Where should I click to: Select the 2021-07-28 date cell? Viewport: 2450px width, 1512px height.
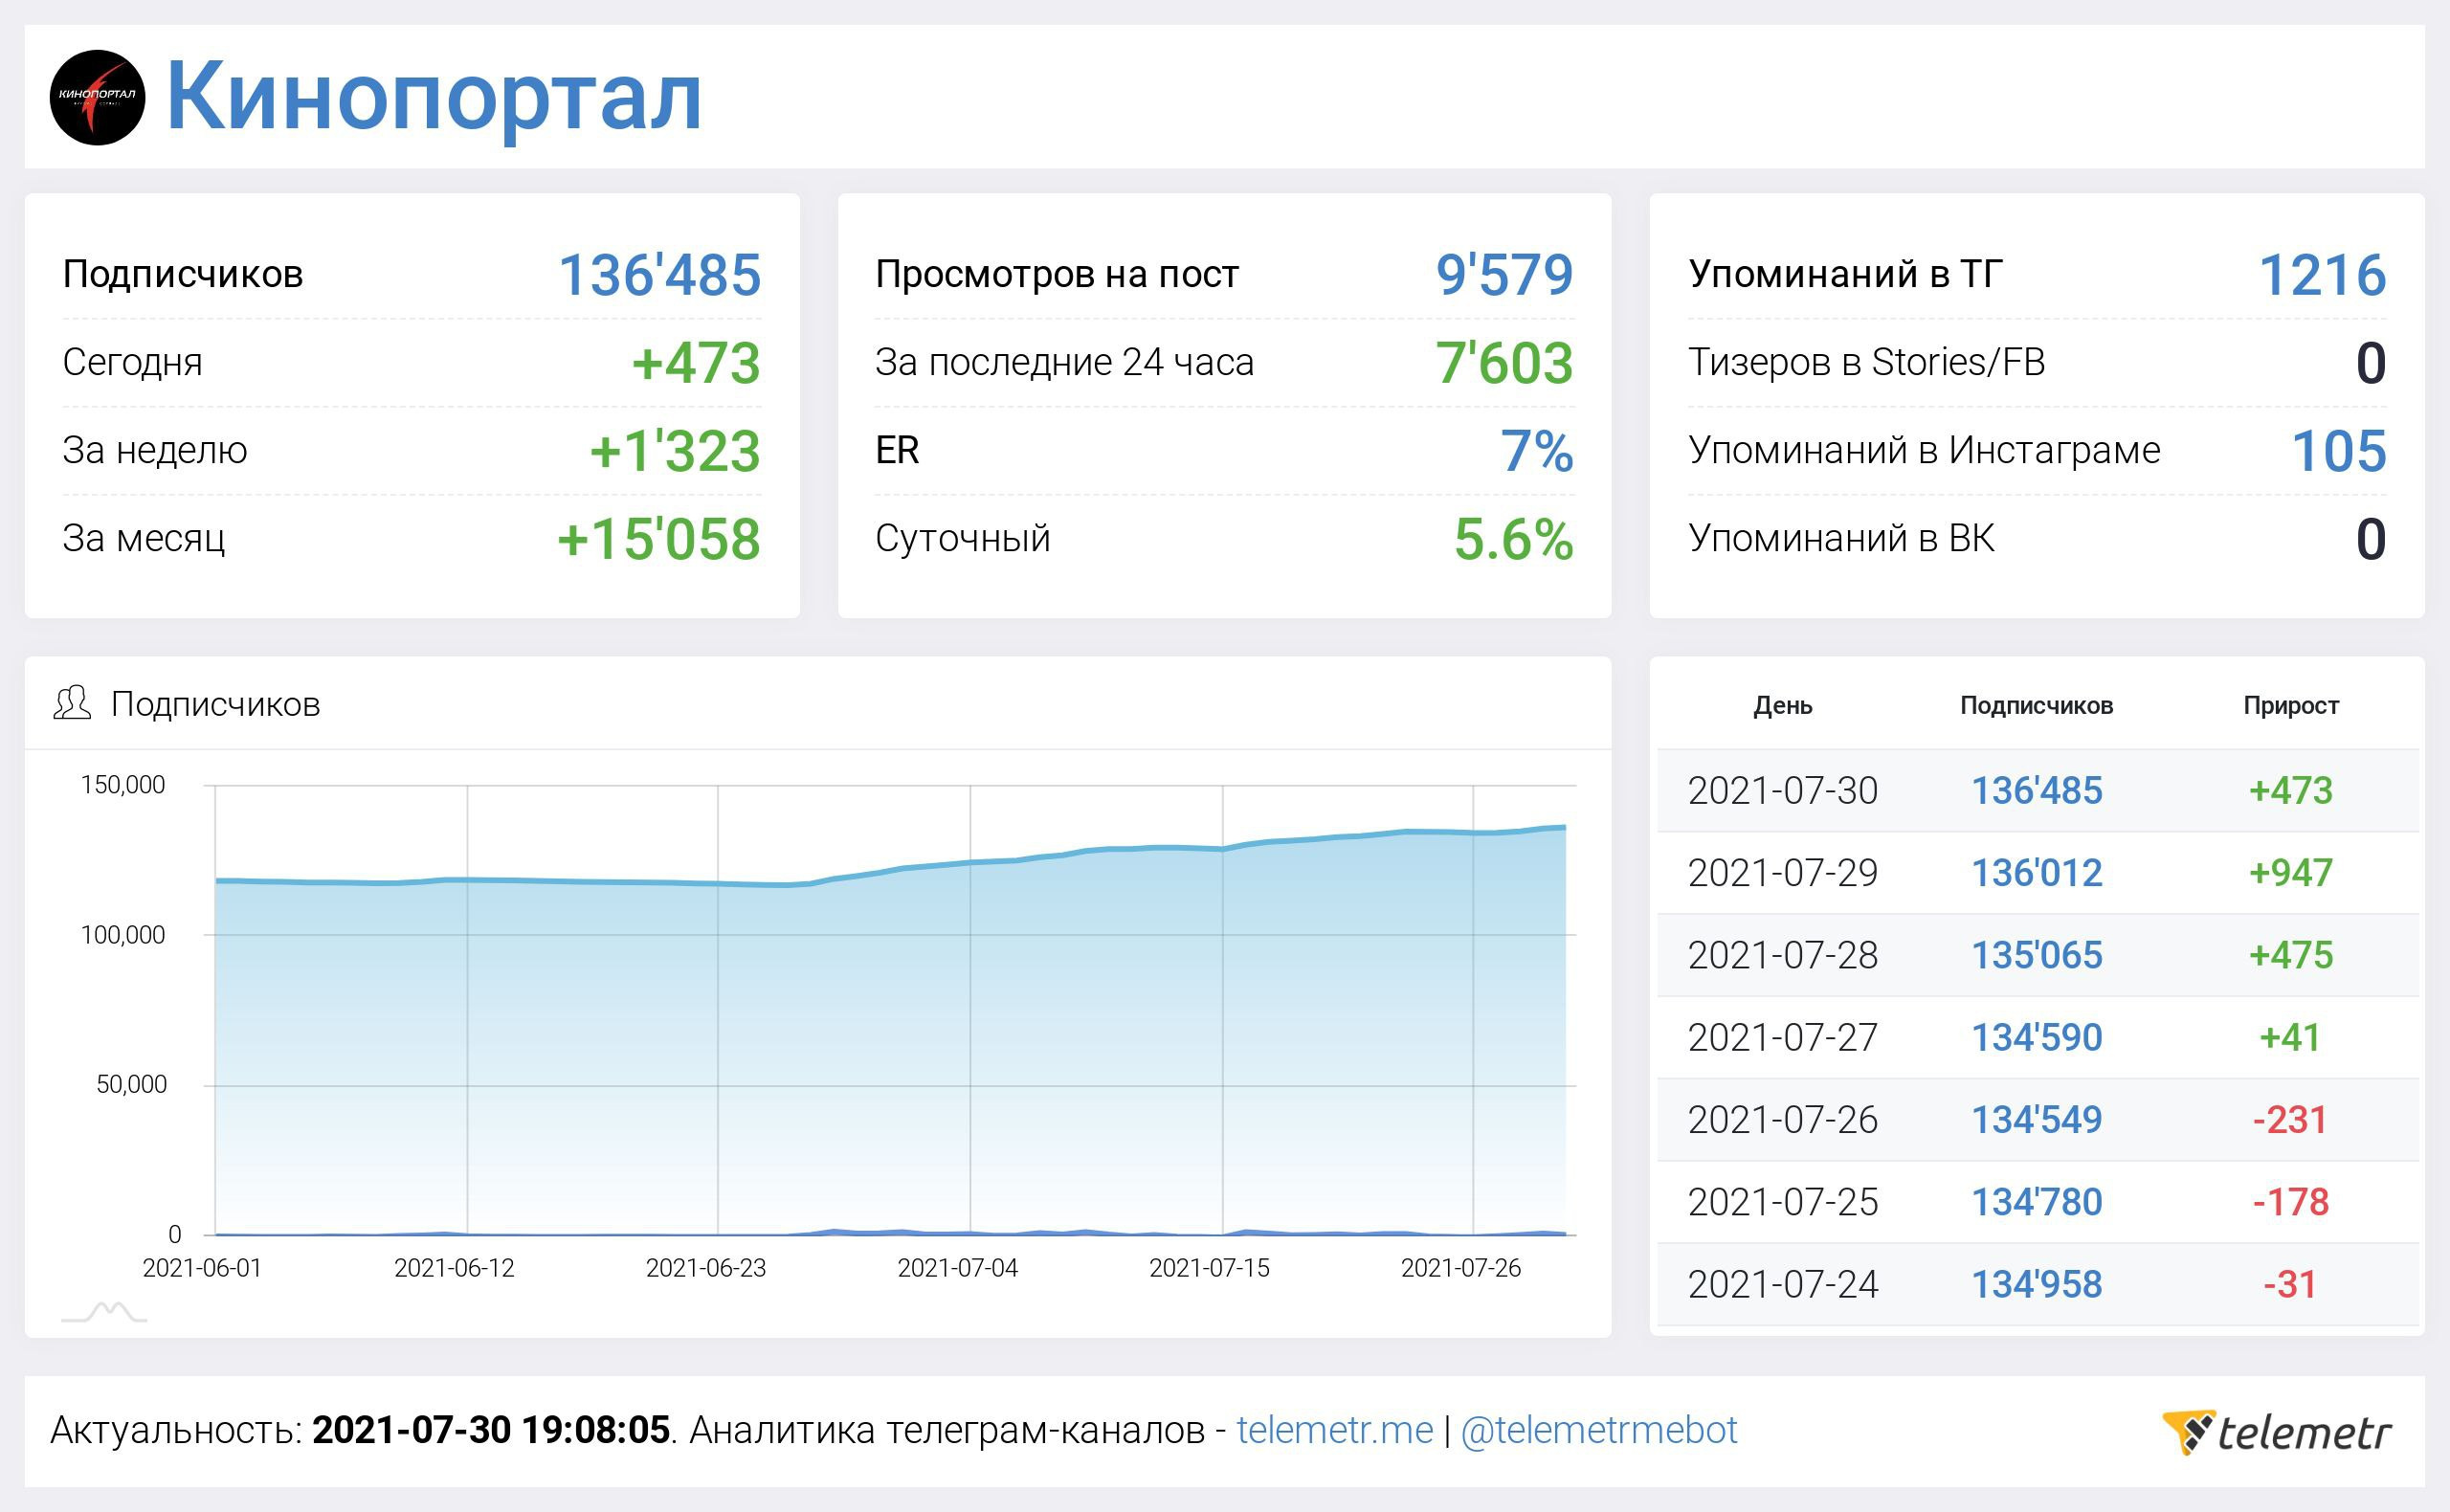(1782, 955)
